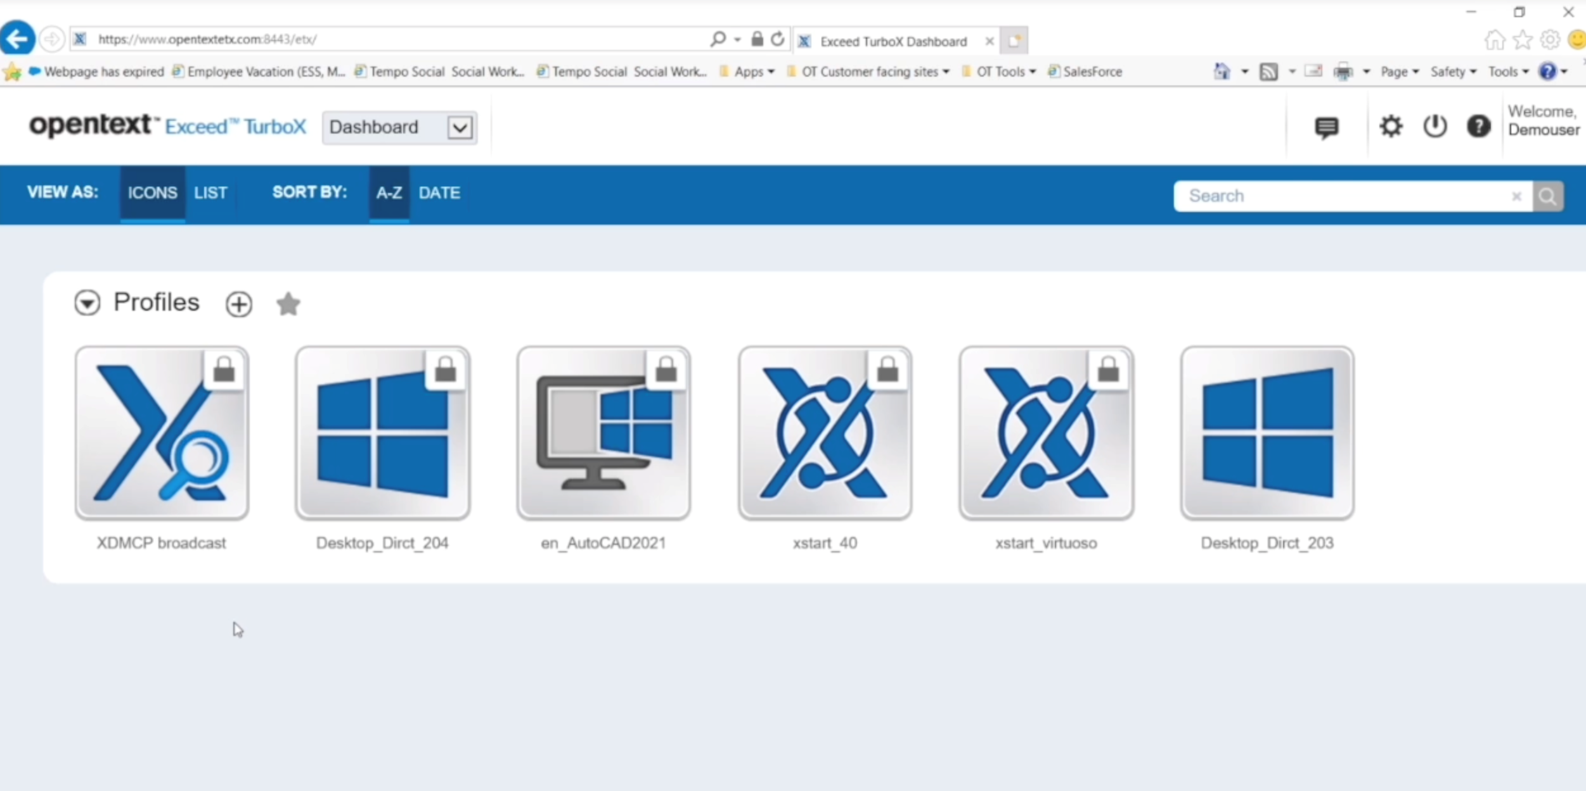Image resolution: width=1586 pixels, height=791 pixels.
Task: Open the command bar help dropdown
Action: [1553, 71]
